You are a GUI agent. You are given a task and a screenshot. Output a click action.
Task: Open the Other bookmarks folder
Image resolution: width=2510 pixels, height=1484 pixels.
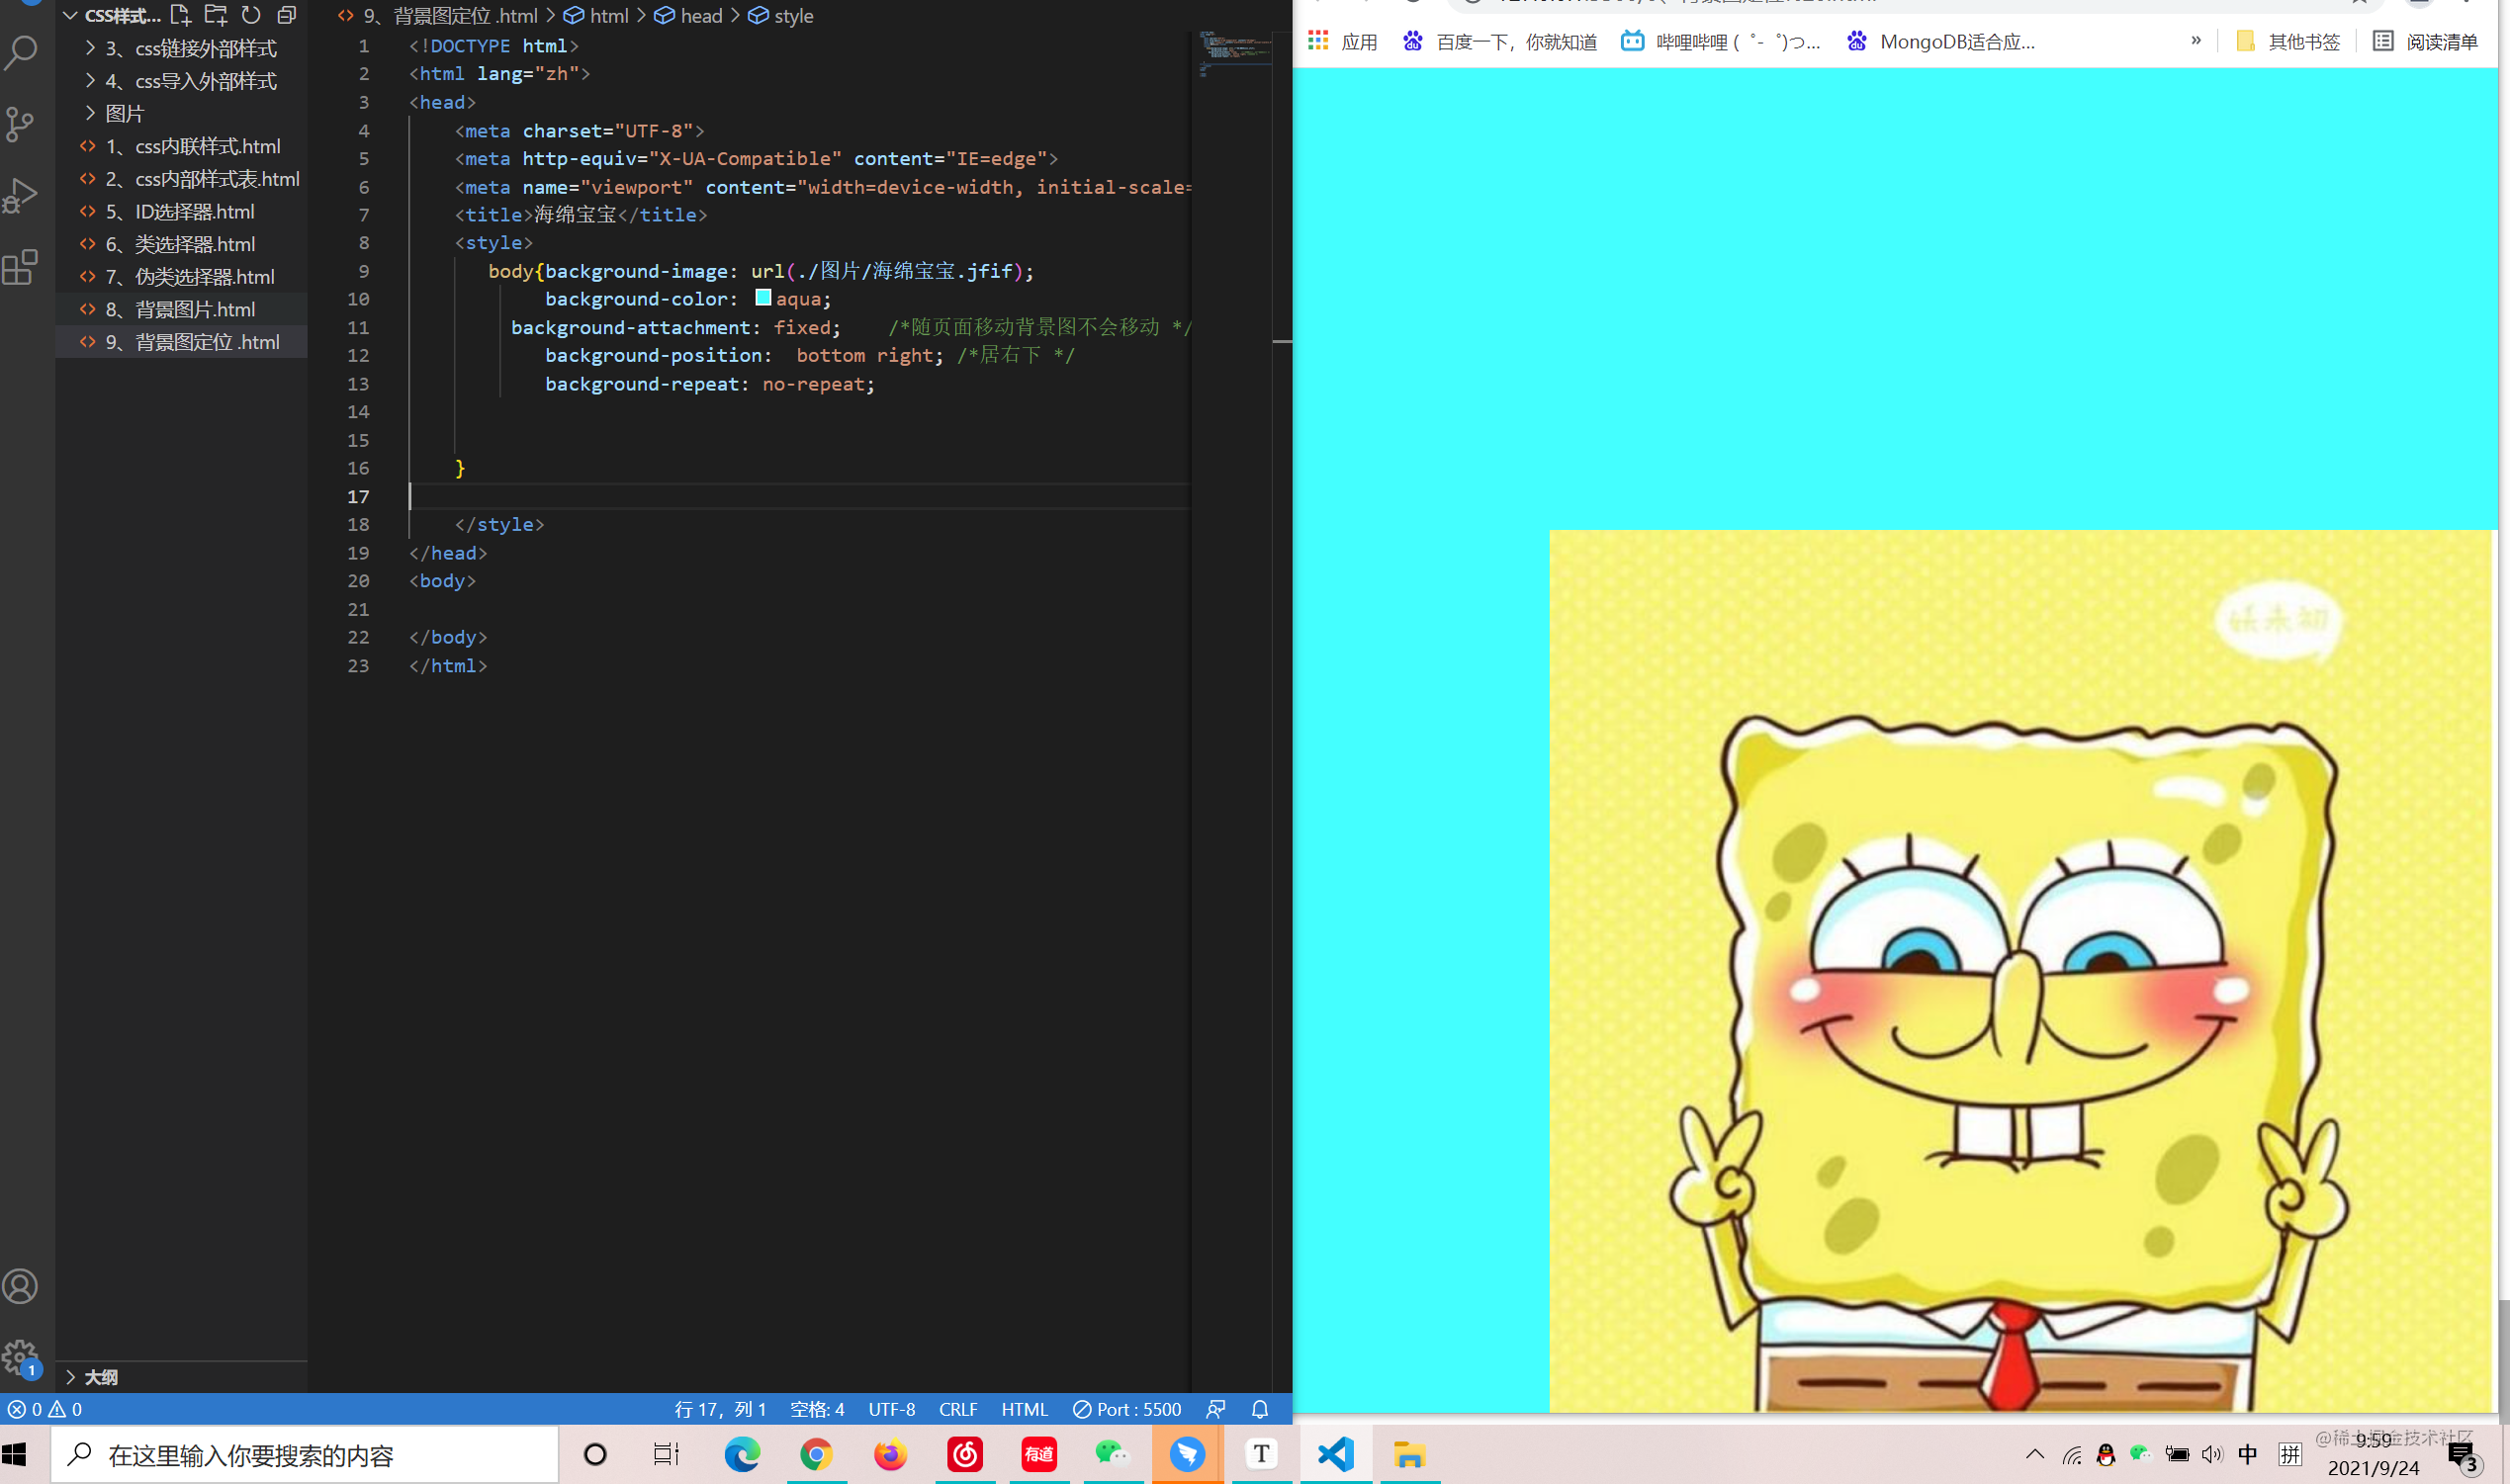(x=2288, y=41)
